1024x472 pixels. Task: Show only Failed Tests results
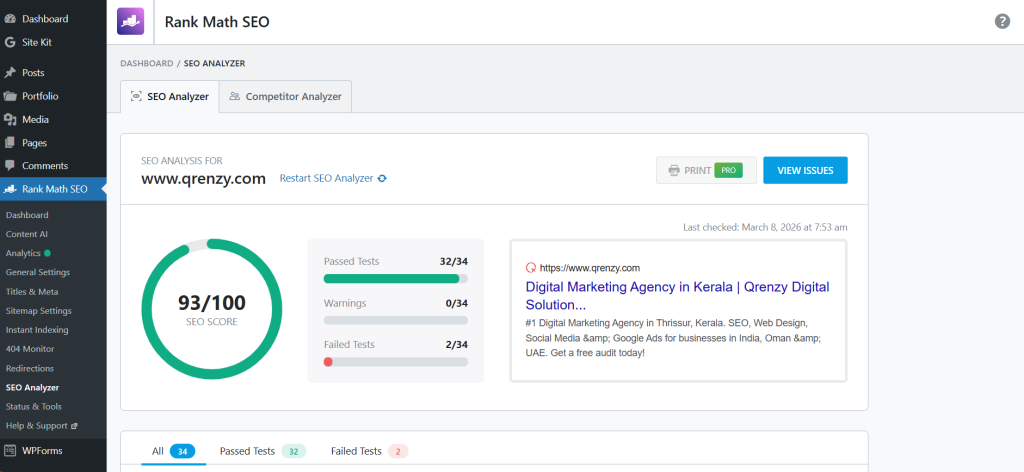[x=369, y=451]
